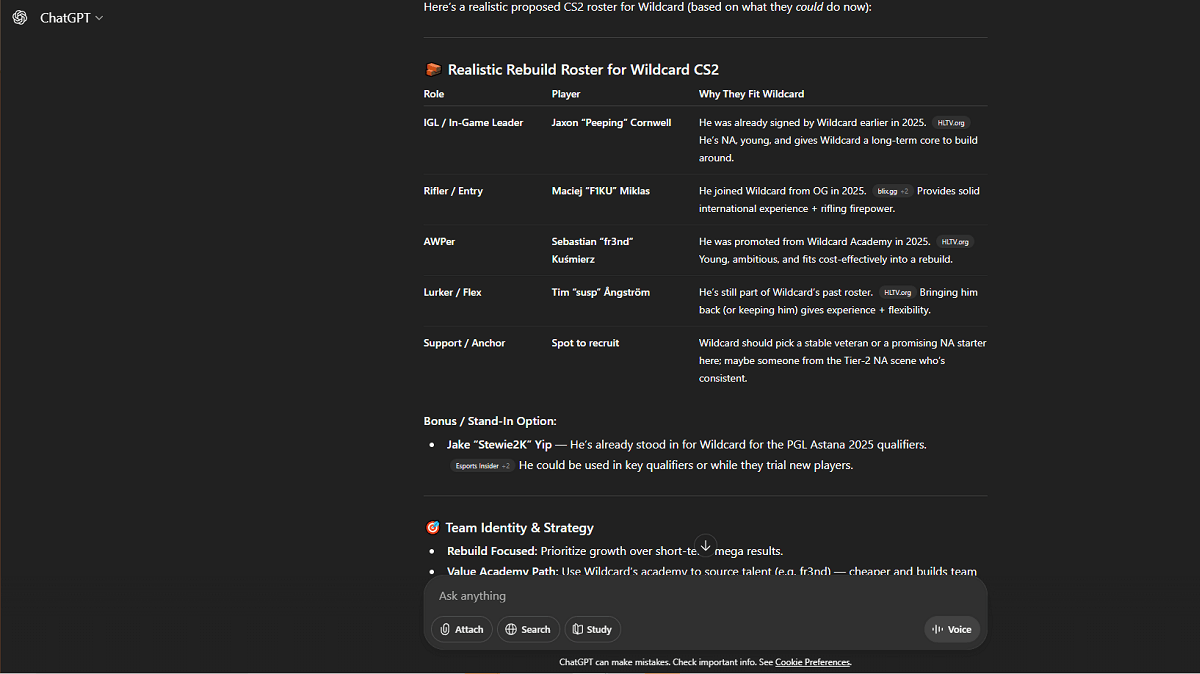This screenshot has height=674, width=1200.
Task: Focus the Ask anything input field
Action: [705, 596]
